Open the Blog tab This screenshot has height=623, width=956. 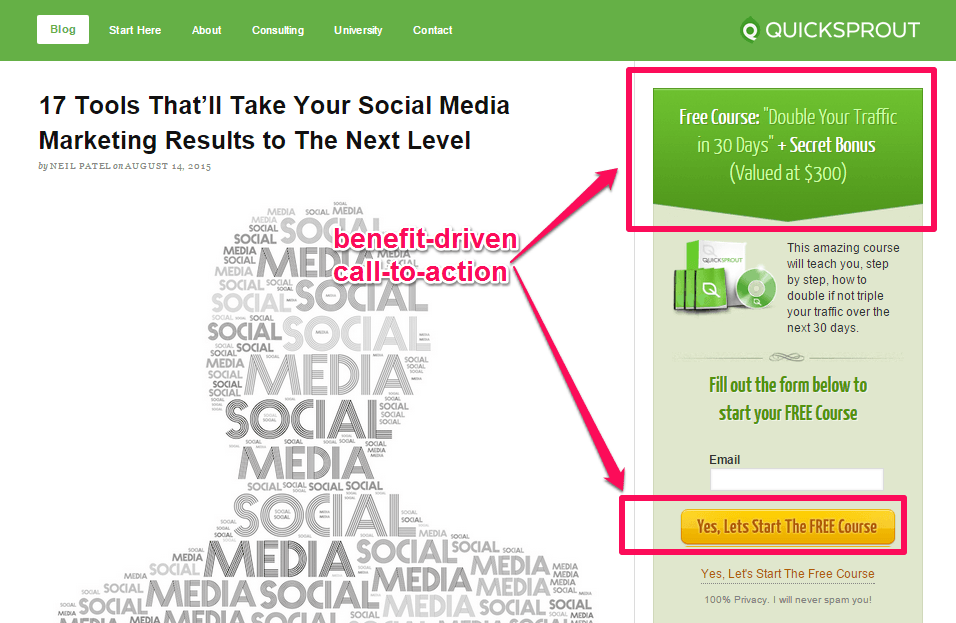click(63, 29)
